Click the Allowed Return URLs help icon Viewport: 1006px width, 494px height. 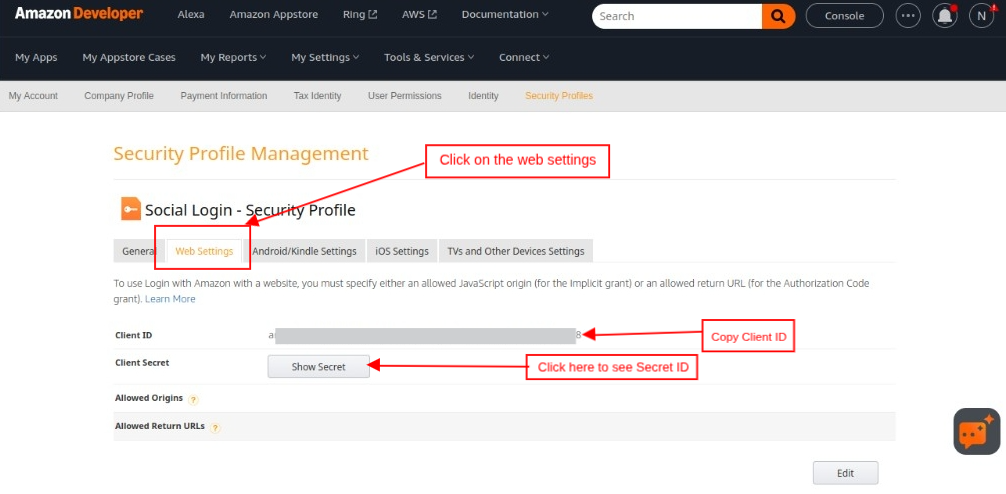coord(215,428)
